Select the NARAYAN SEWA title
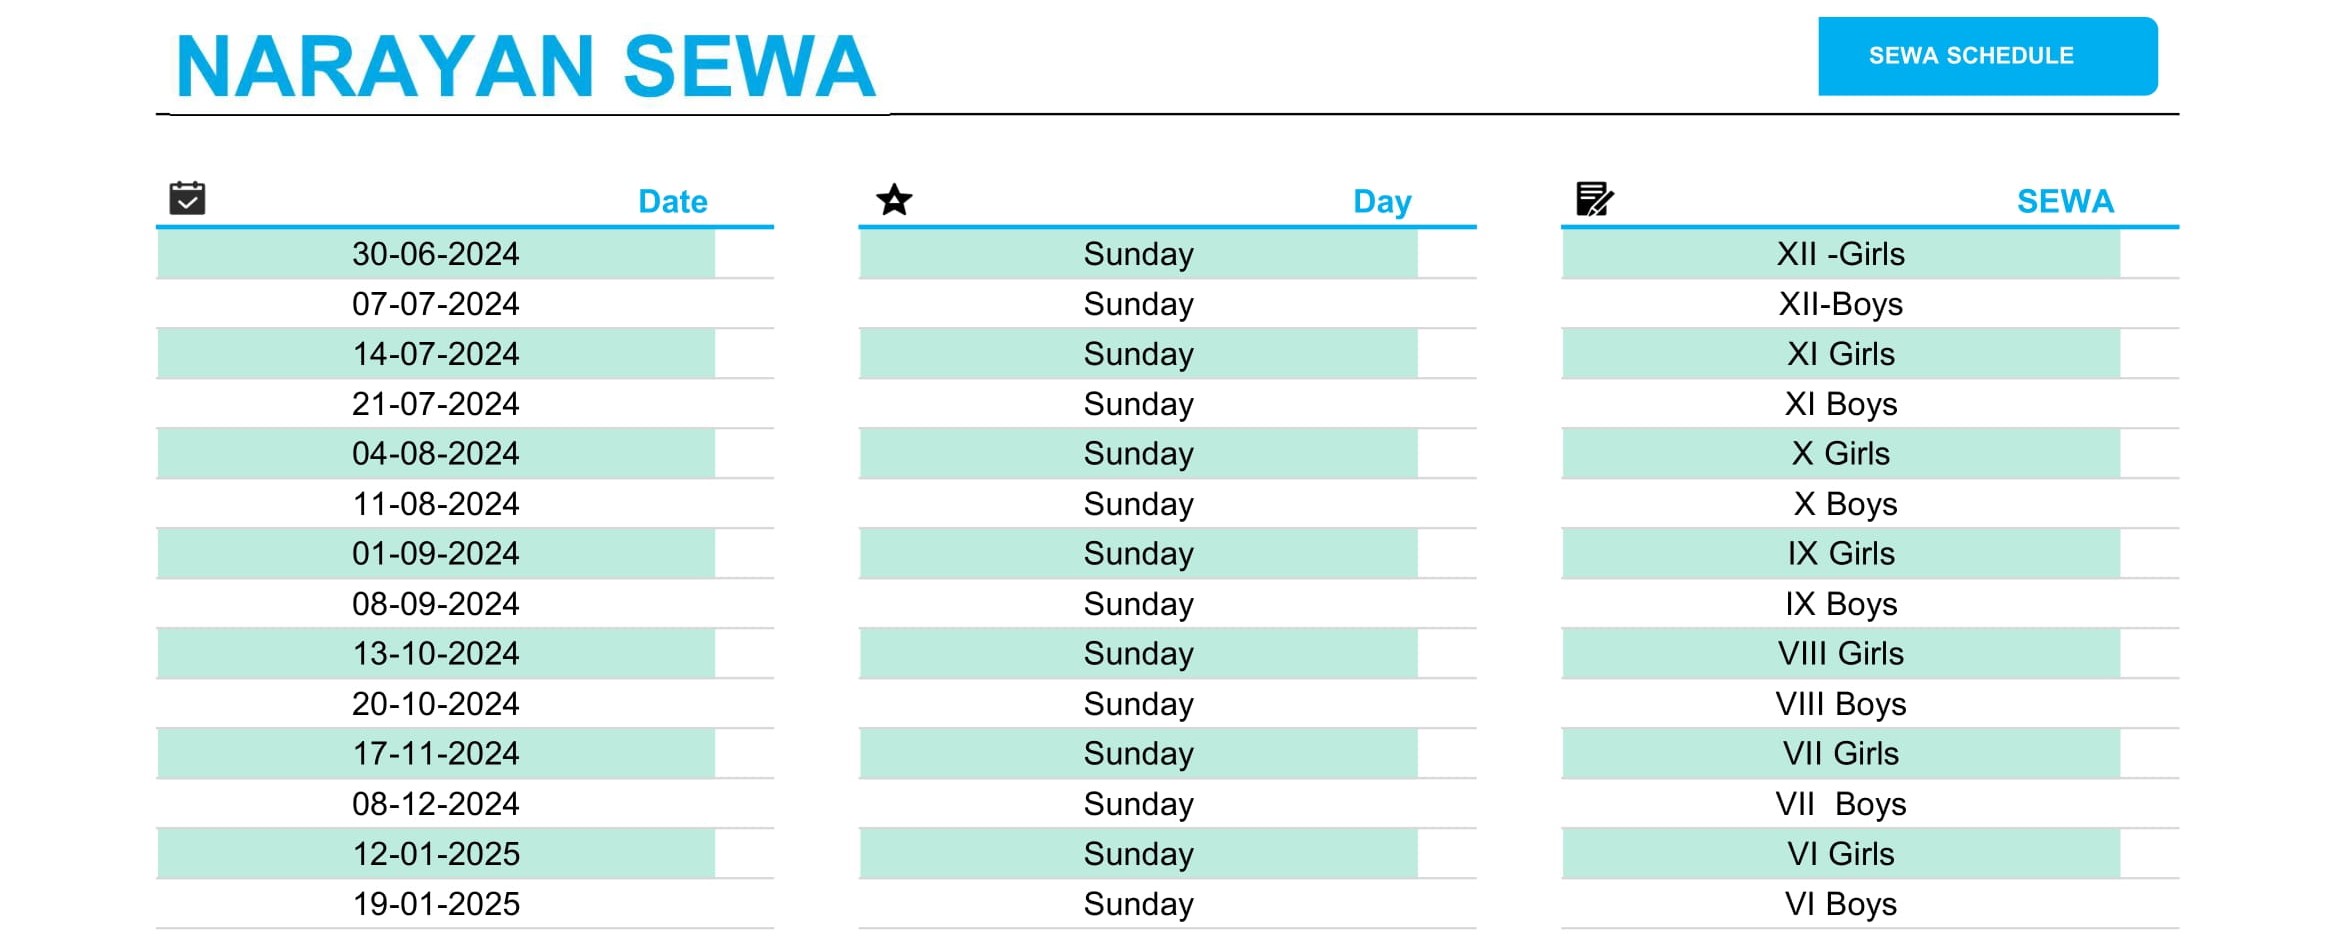The height and width of the screenshot is (952, 2339). (x=526, y=67)
